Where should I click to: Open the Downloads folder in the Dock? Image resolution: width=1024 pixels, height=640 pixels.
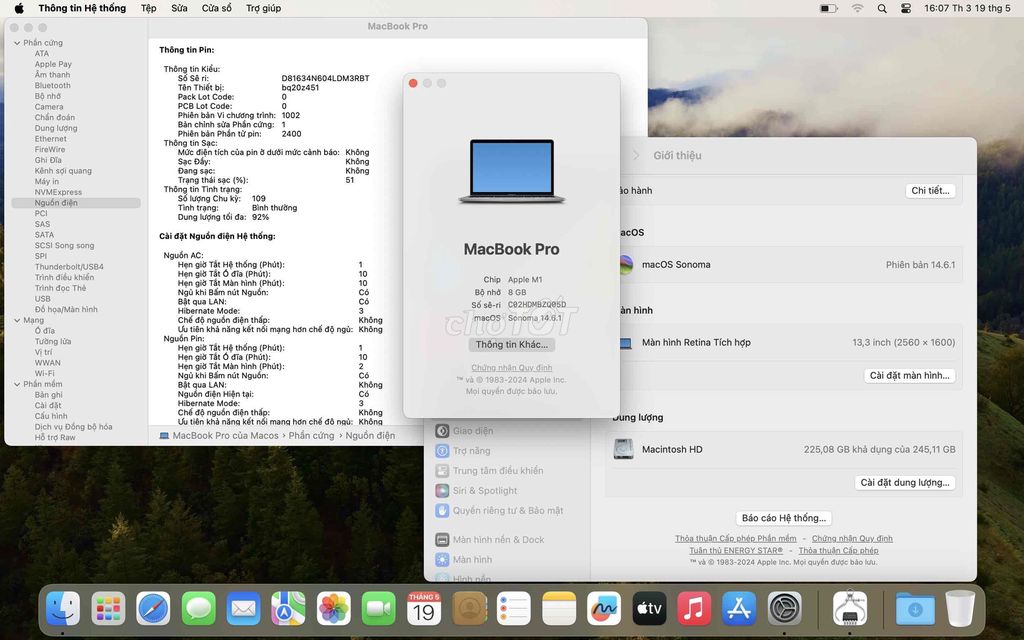click(915, 609)
